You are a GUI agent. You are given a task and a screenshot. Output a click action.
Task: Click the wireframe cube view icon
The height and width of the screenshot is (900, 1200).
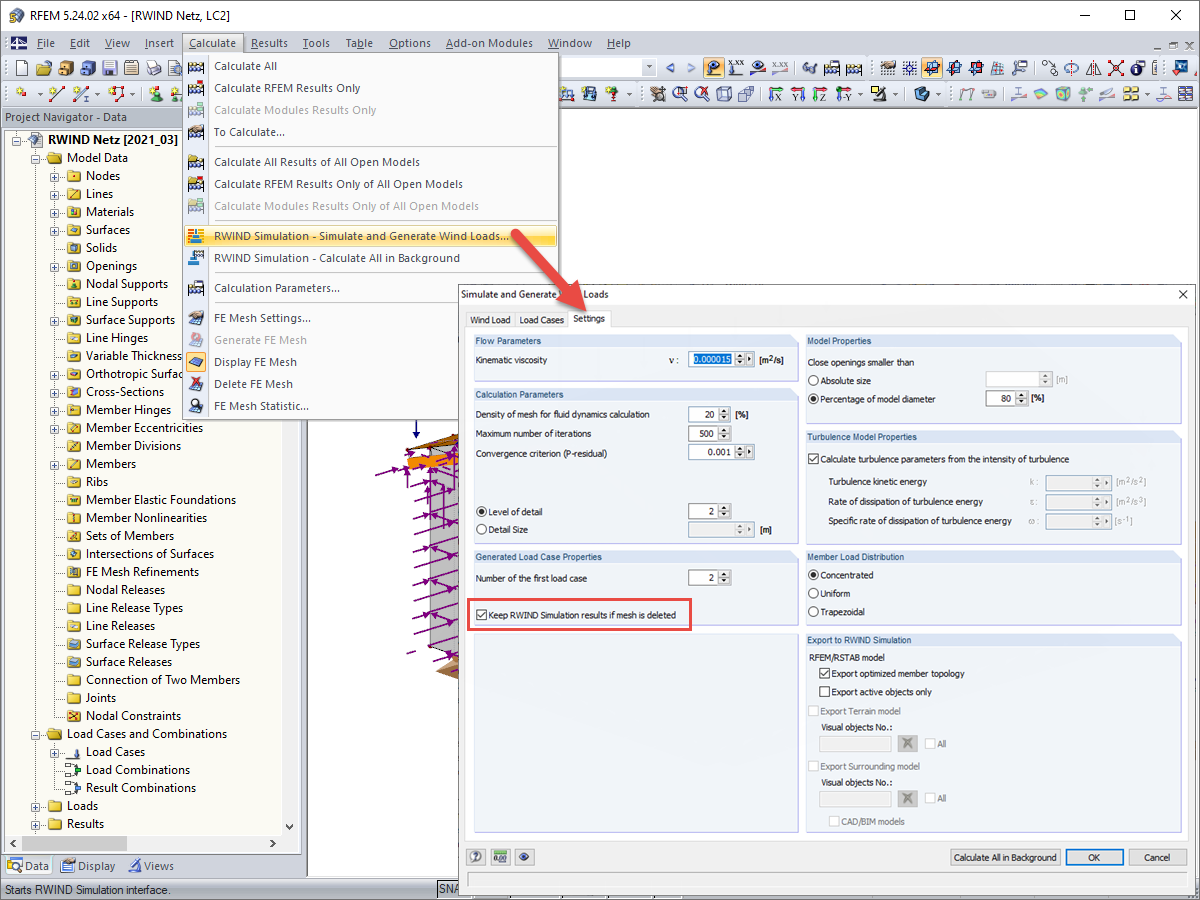point(724,94)
